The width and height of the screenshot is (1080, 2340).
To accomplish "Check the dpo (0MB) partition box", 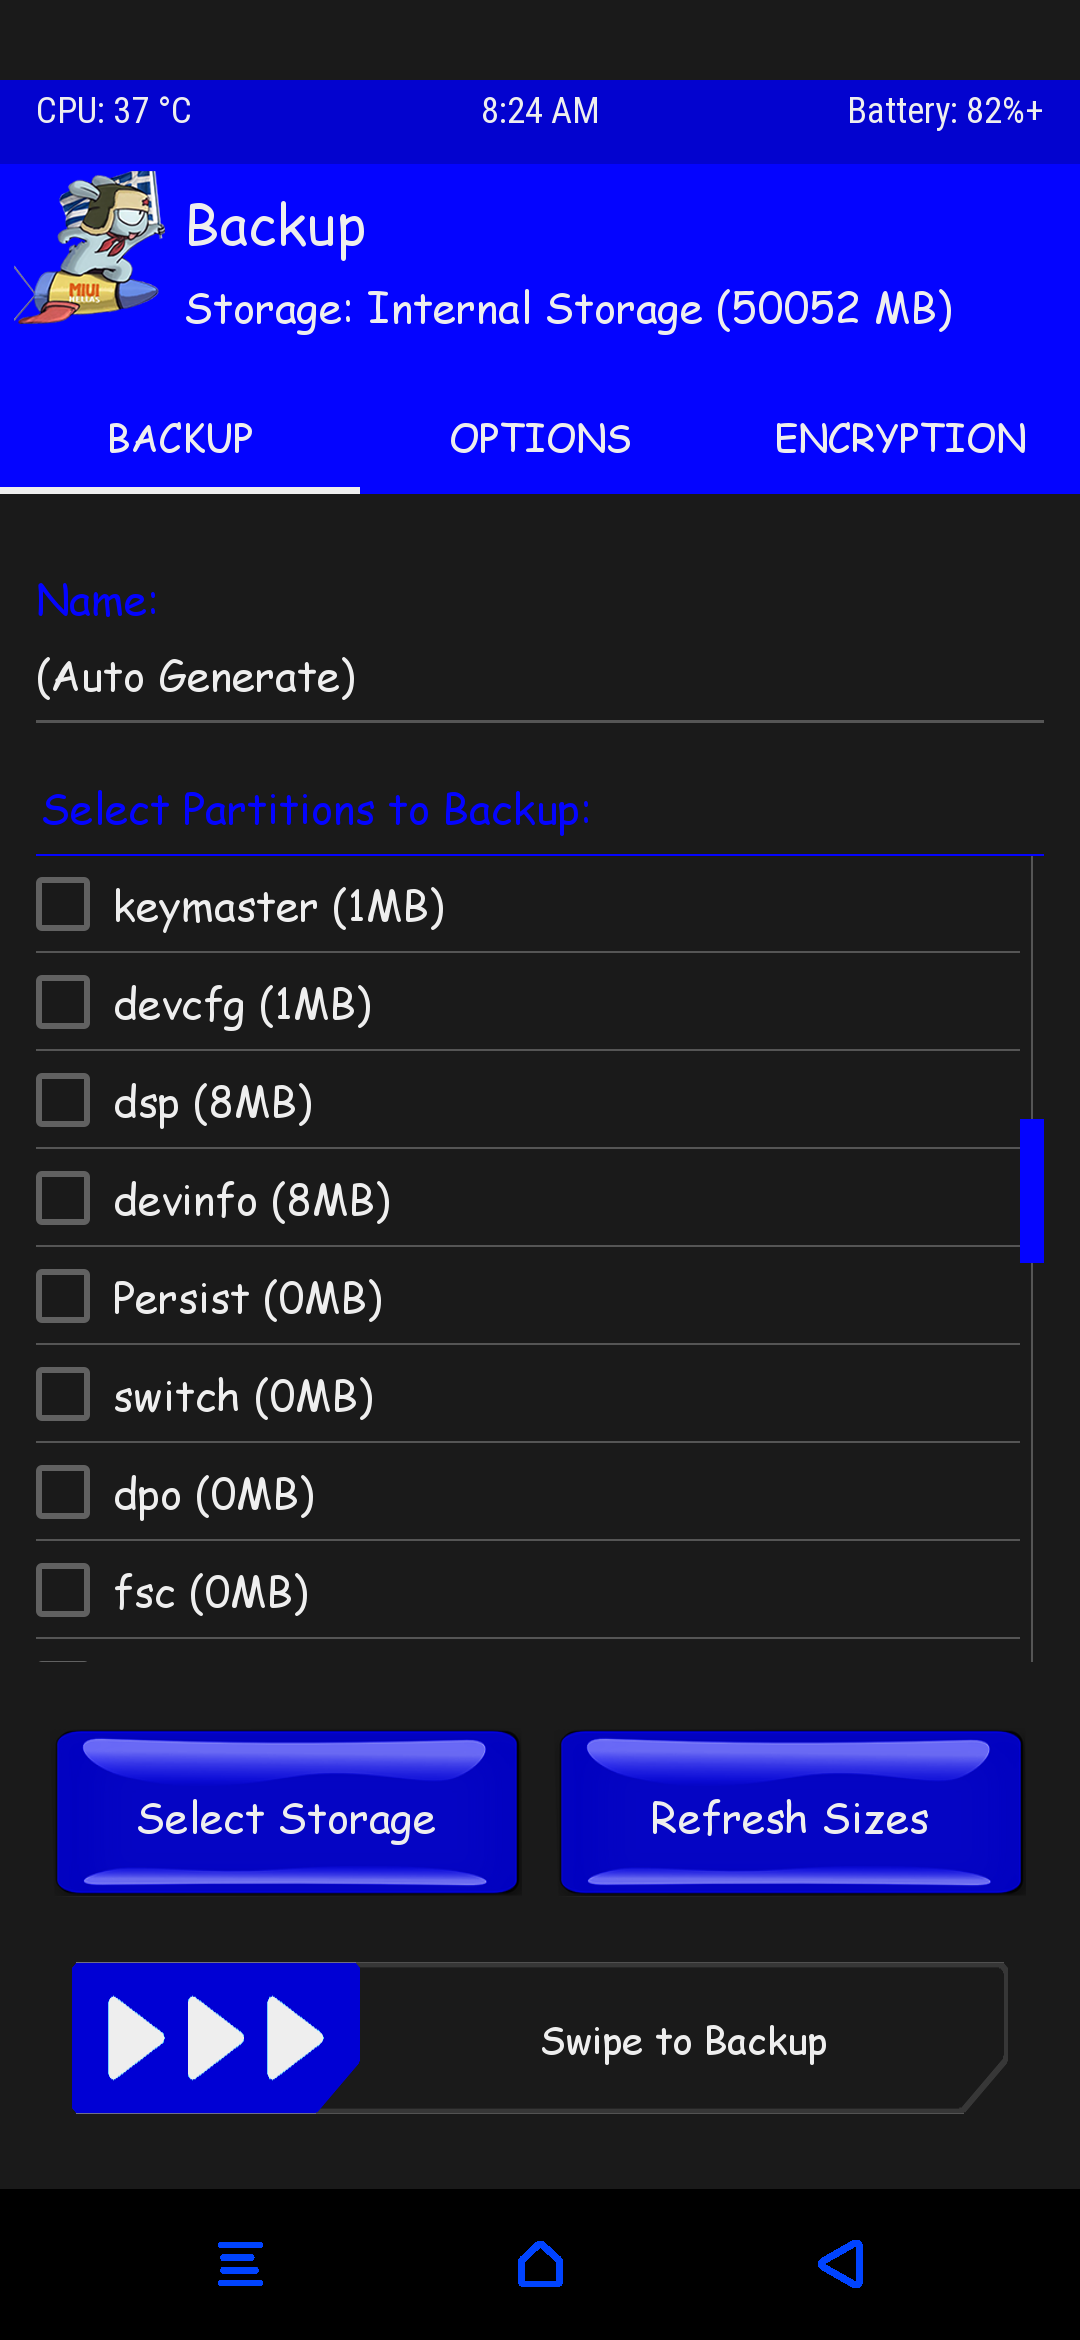I will 63,1493.
